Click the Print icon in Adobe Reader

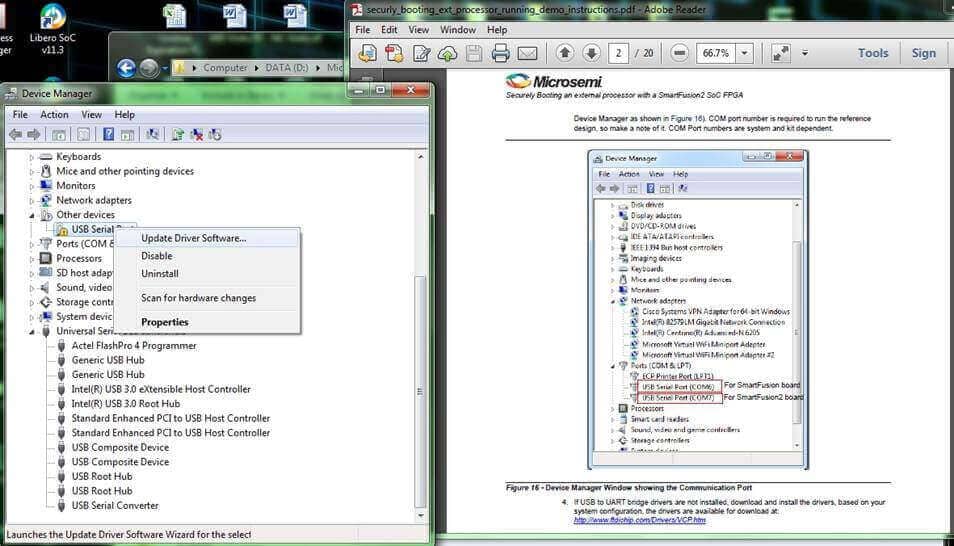(x=500, y=53)
